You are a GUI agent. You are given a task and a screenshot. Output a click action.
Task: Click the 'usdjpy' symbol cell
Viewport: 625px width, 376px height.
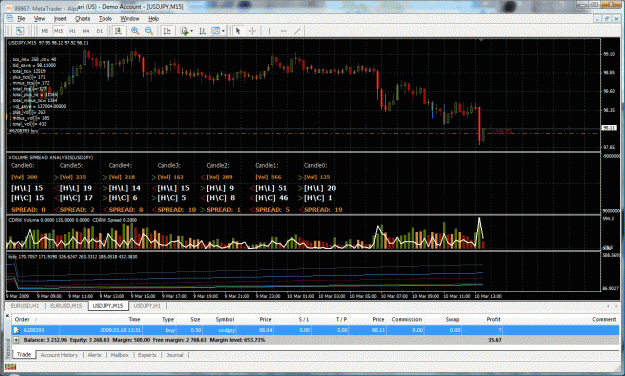(x=226, y=330)
